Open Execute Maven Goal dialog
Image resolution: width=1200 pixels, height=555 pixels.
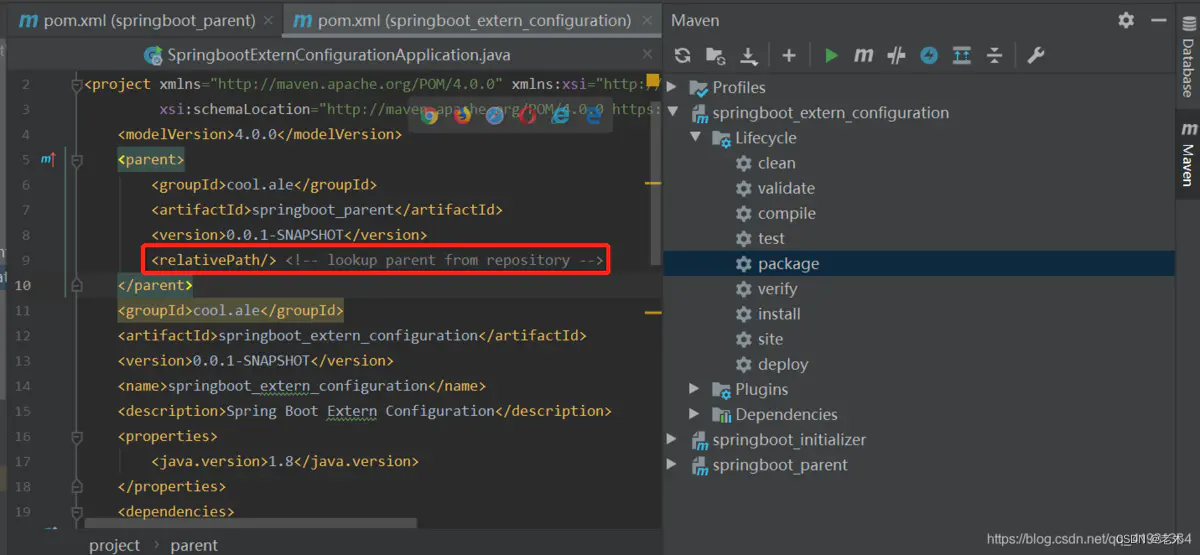pyautogui.click(x=864, y=56)
